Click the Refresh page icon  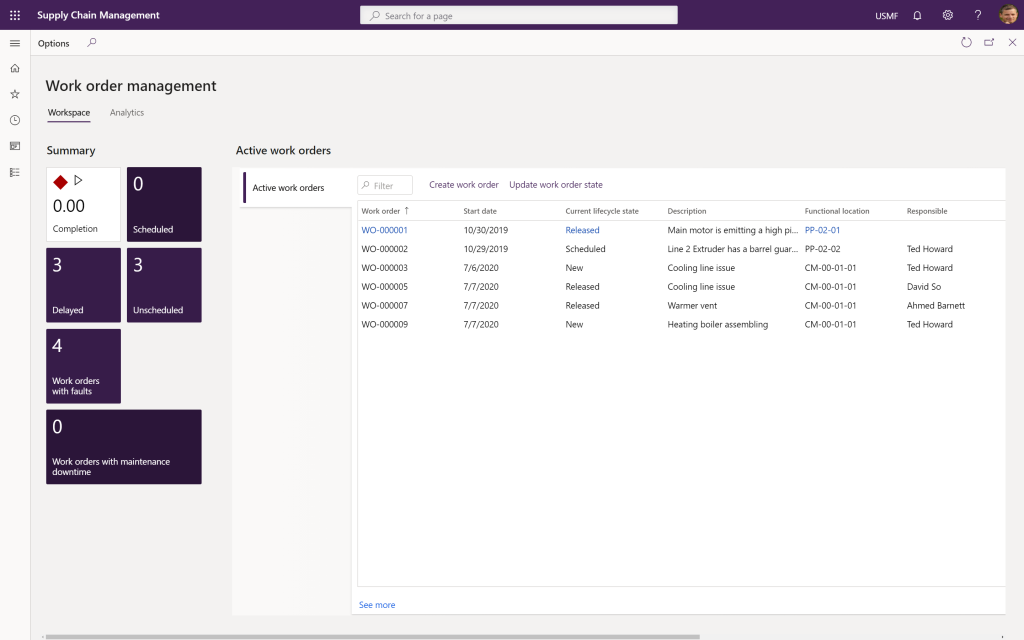(x=966, y=43)
